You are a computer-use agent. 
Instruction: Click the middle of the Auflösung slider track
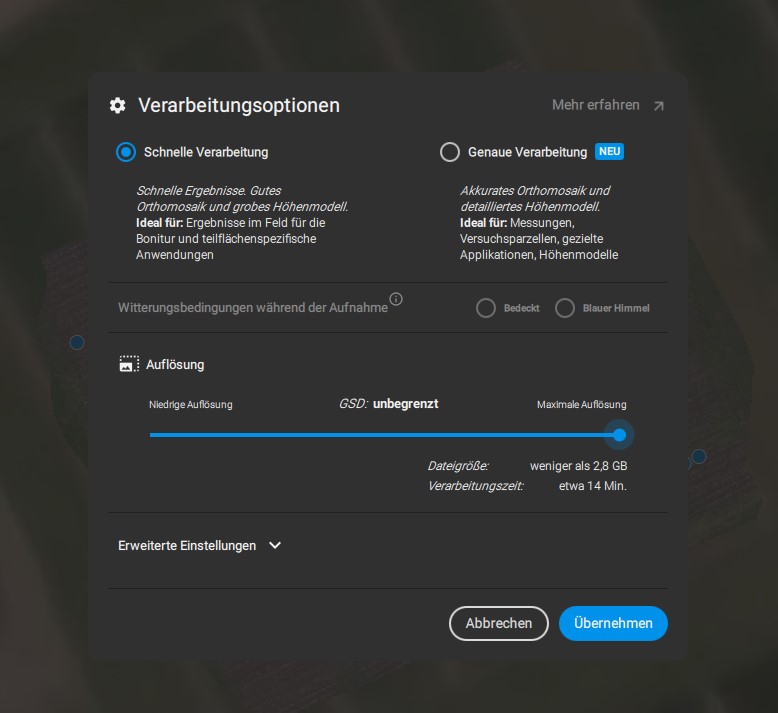point(385,435)
